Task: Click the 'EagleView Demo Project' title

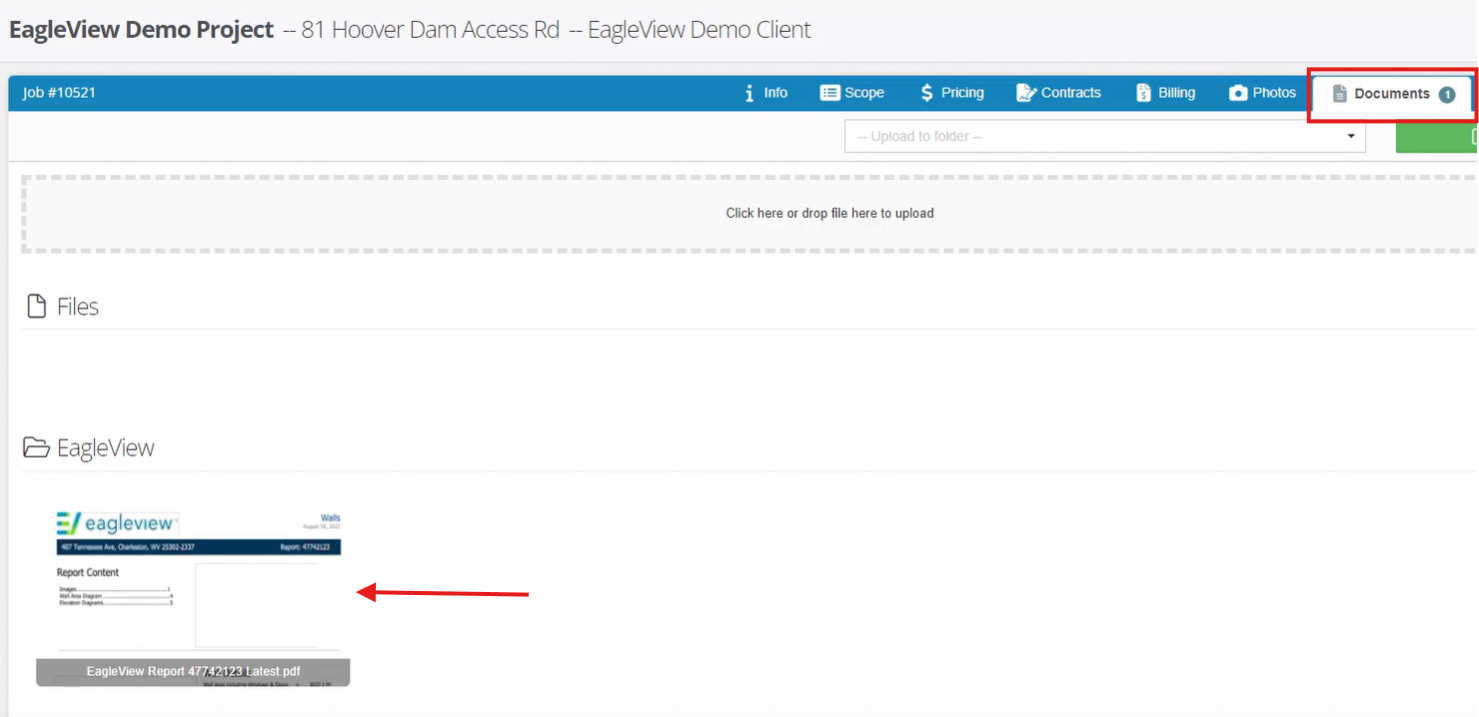Action: pos(141,30)
